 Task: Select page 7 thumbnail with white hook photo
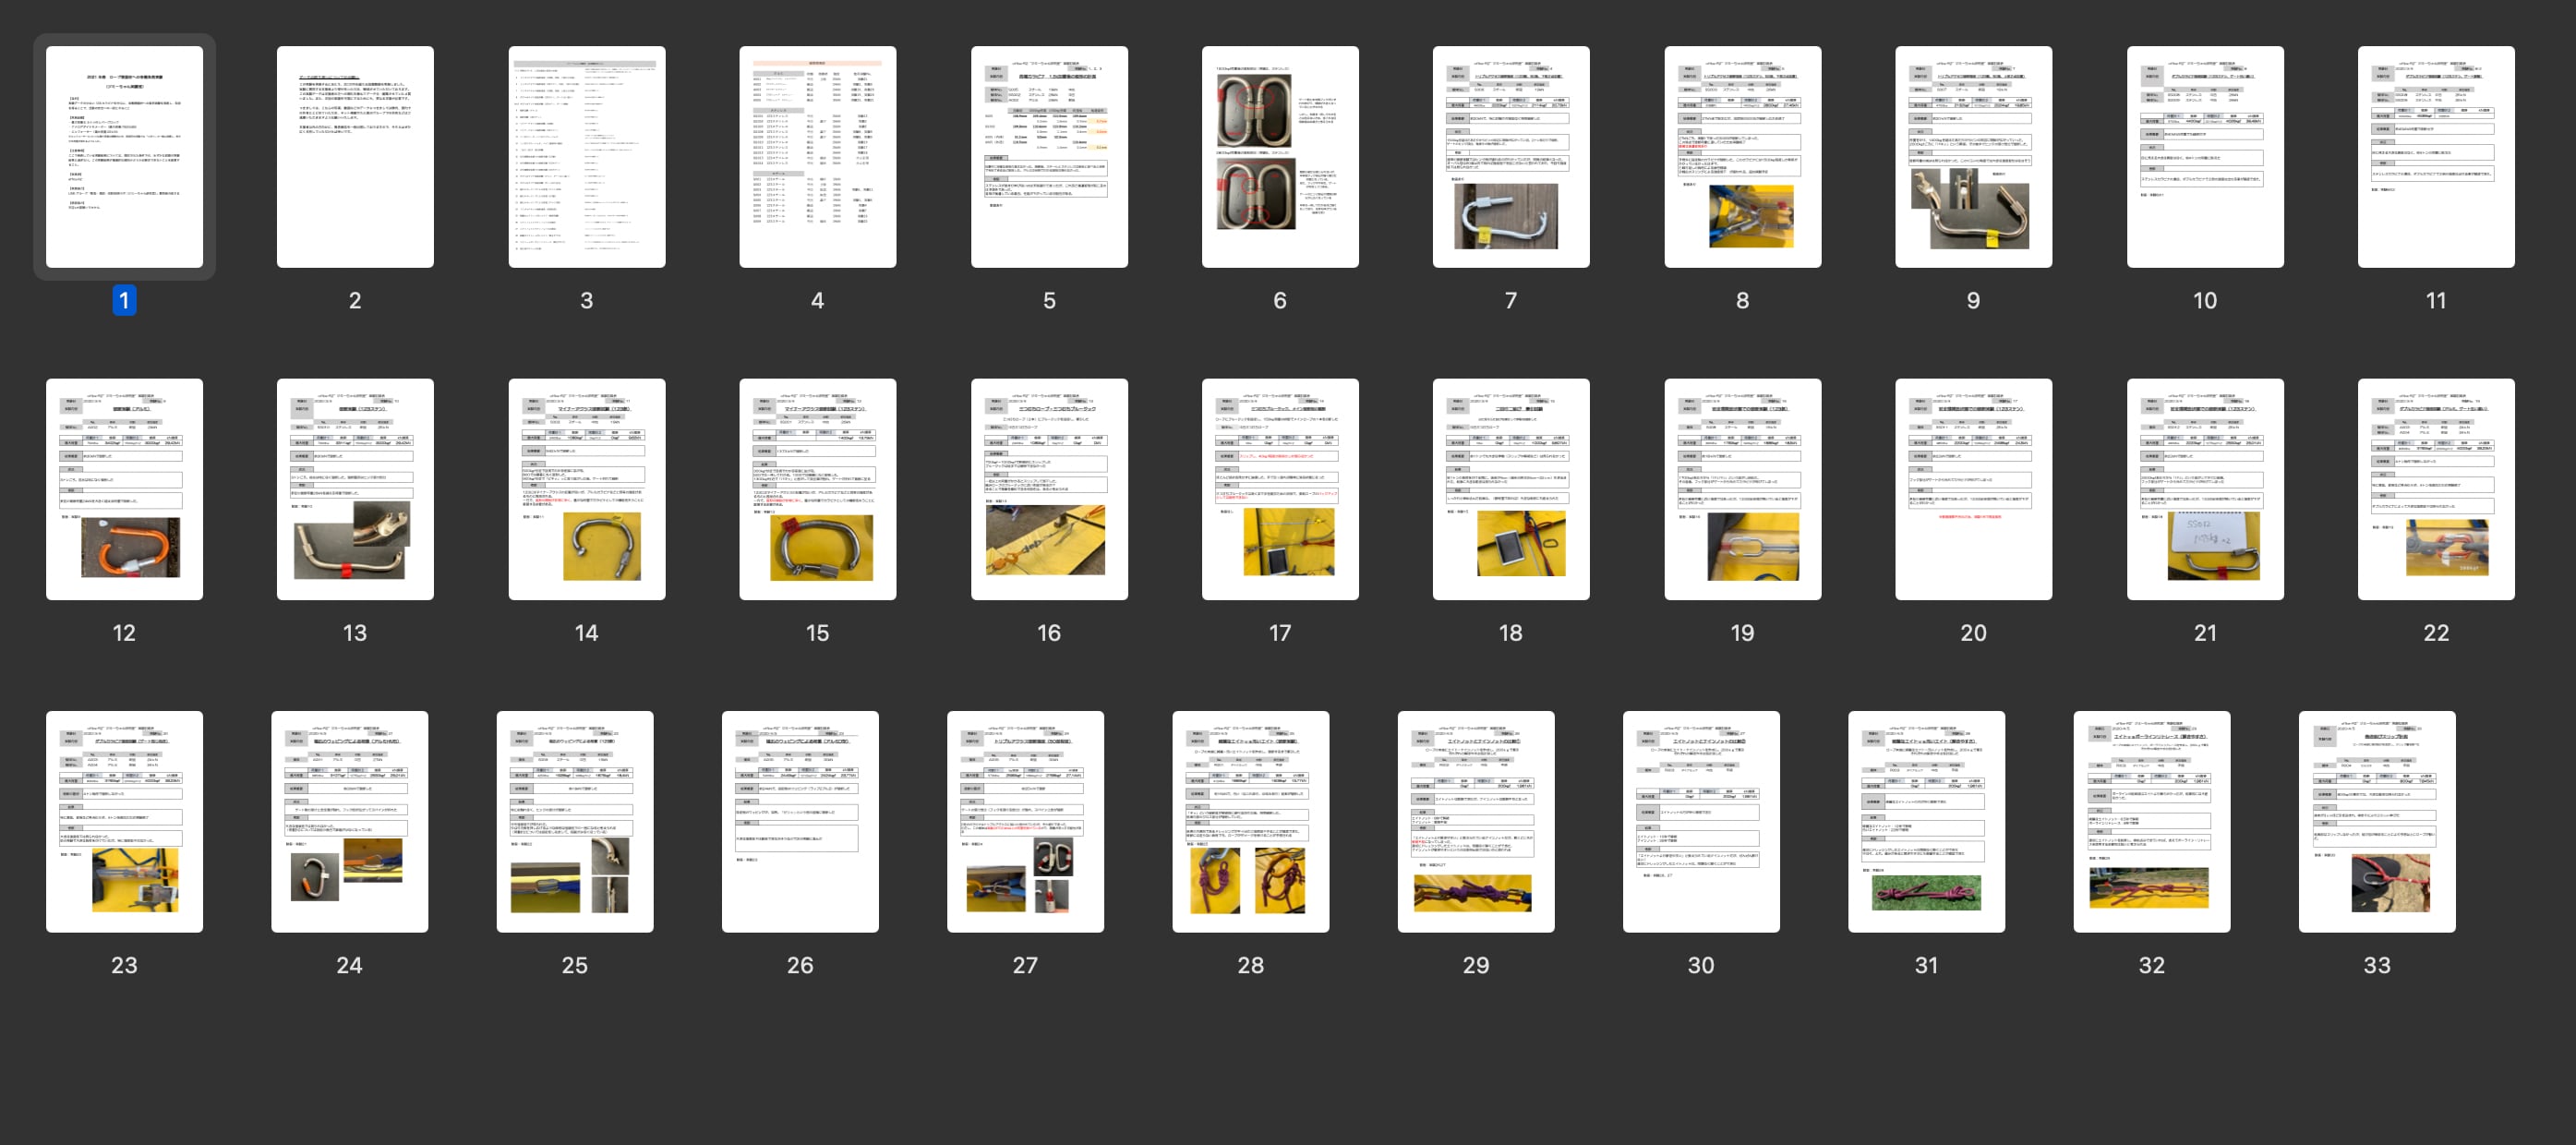1510,156
